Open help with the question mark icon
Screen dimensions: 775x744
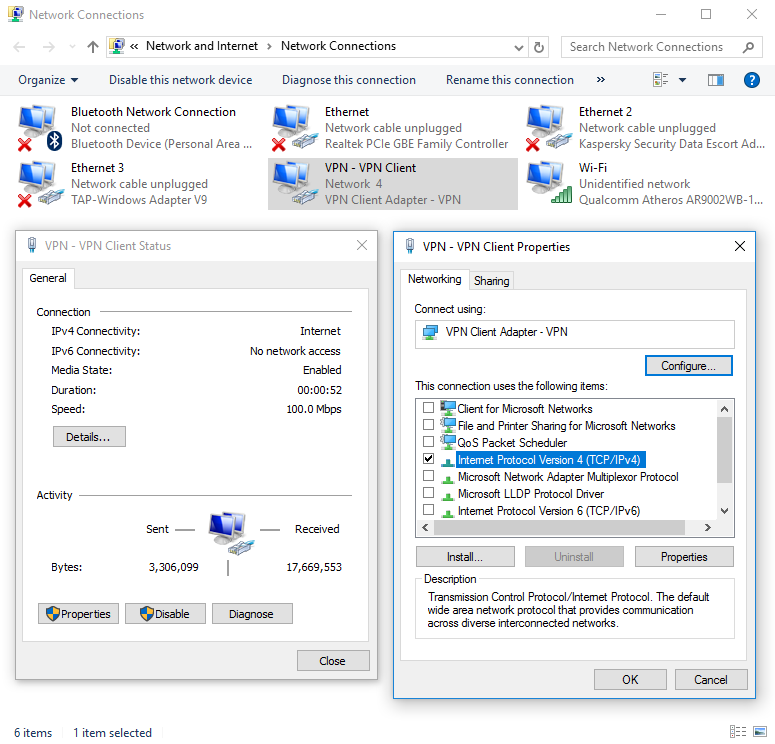pos(751,80)
